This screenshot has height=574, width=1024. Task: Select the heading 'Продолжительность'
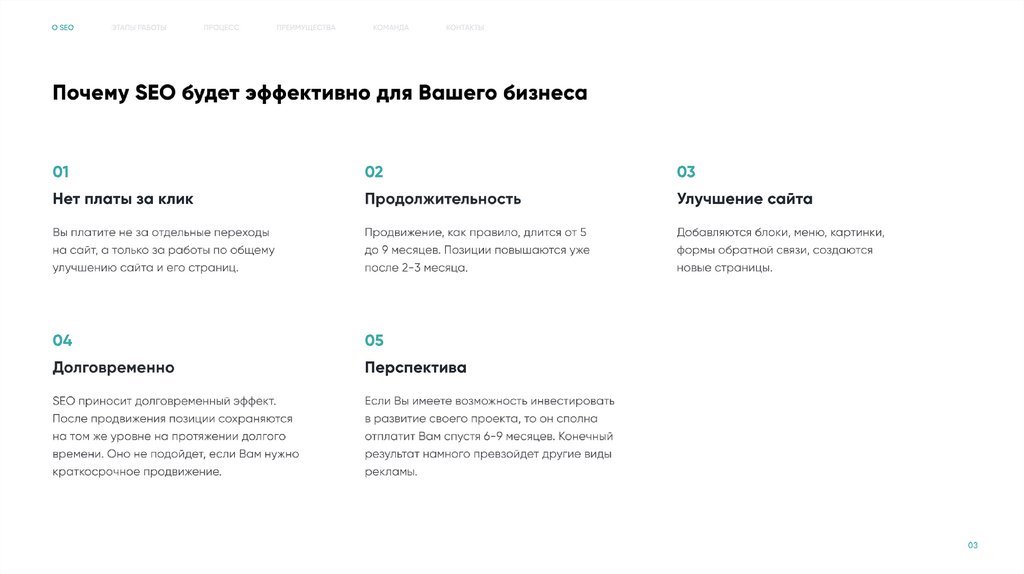443,199
